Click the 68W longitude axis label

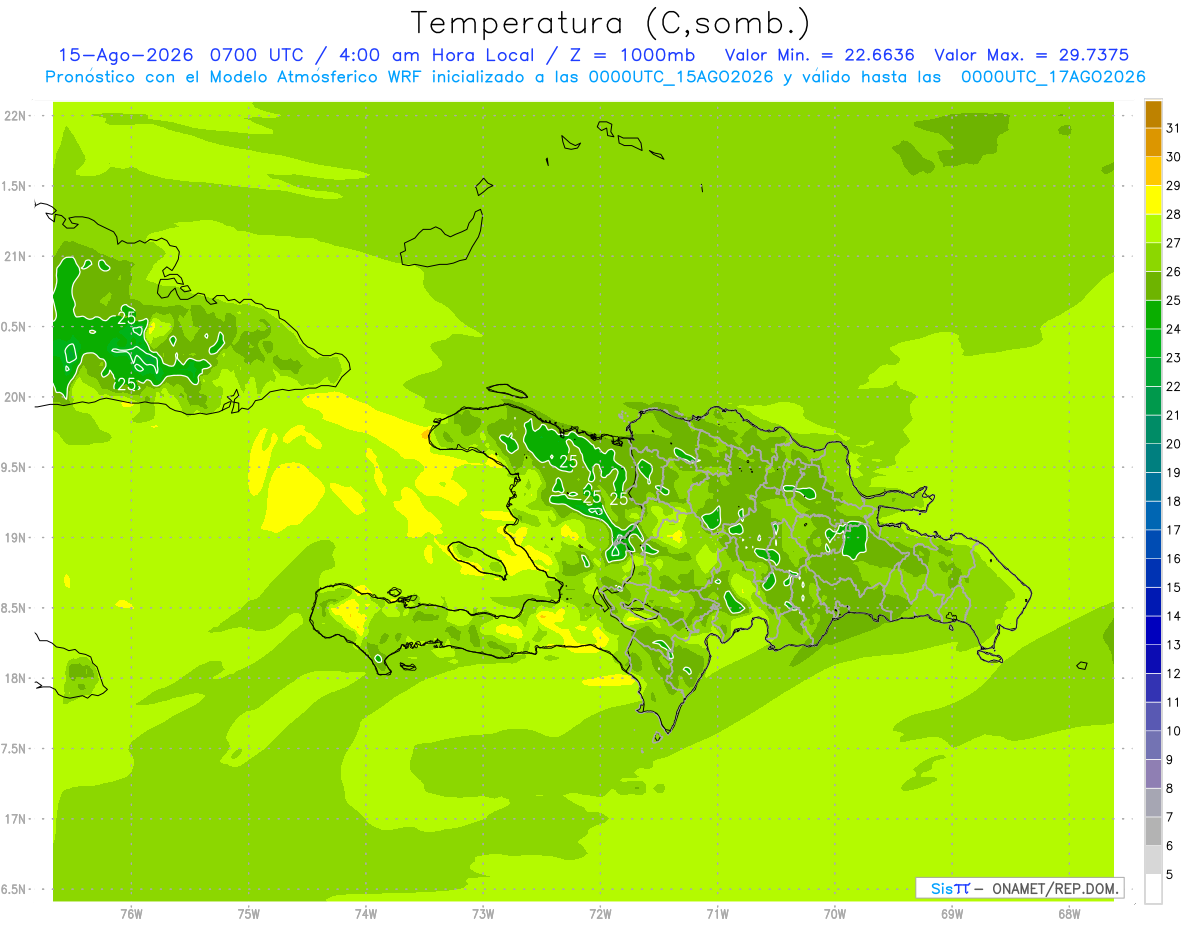[x=1068, y=913]
